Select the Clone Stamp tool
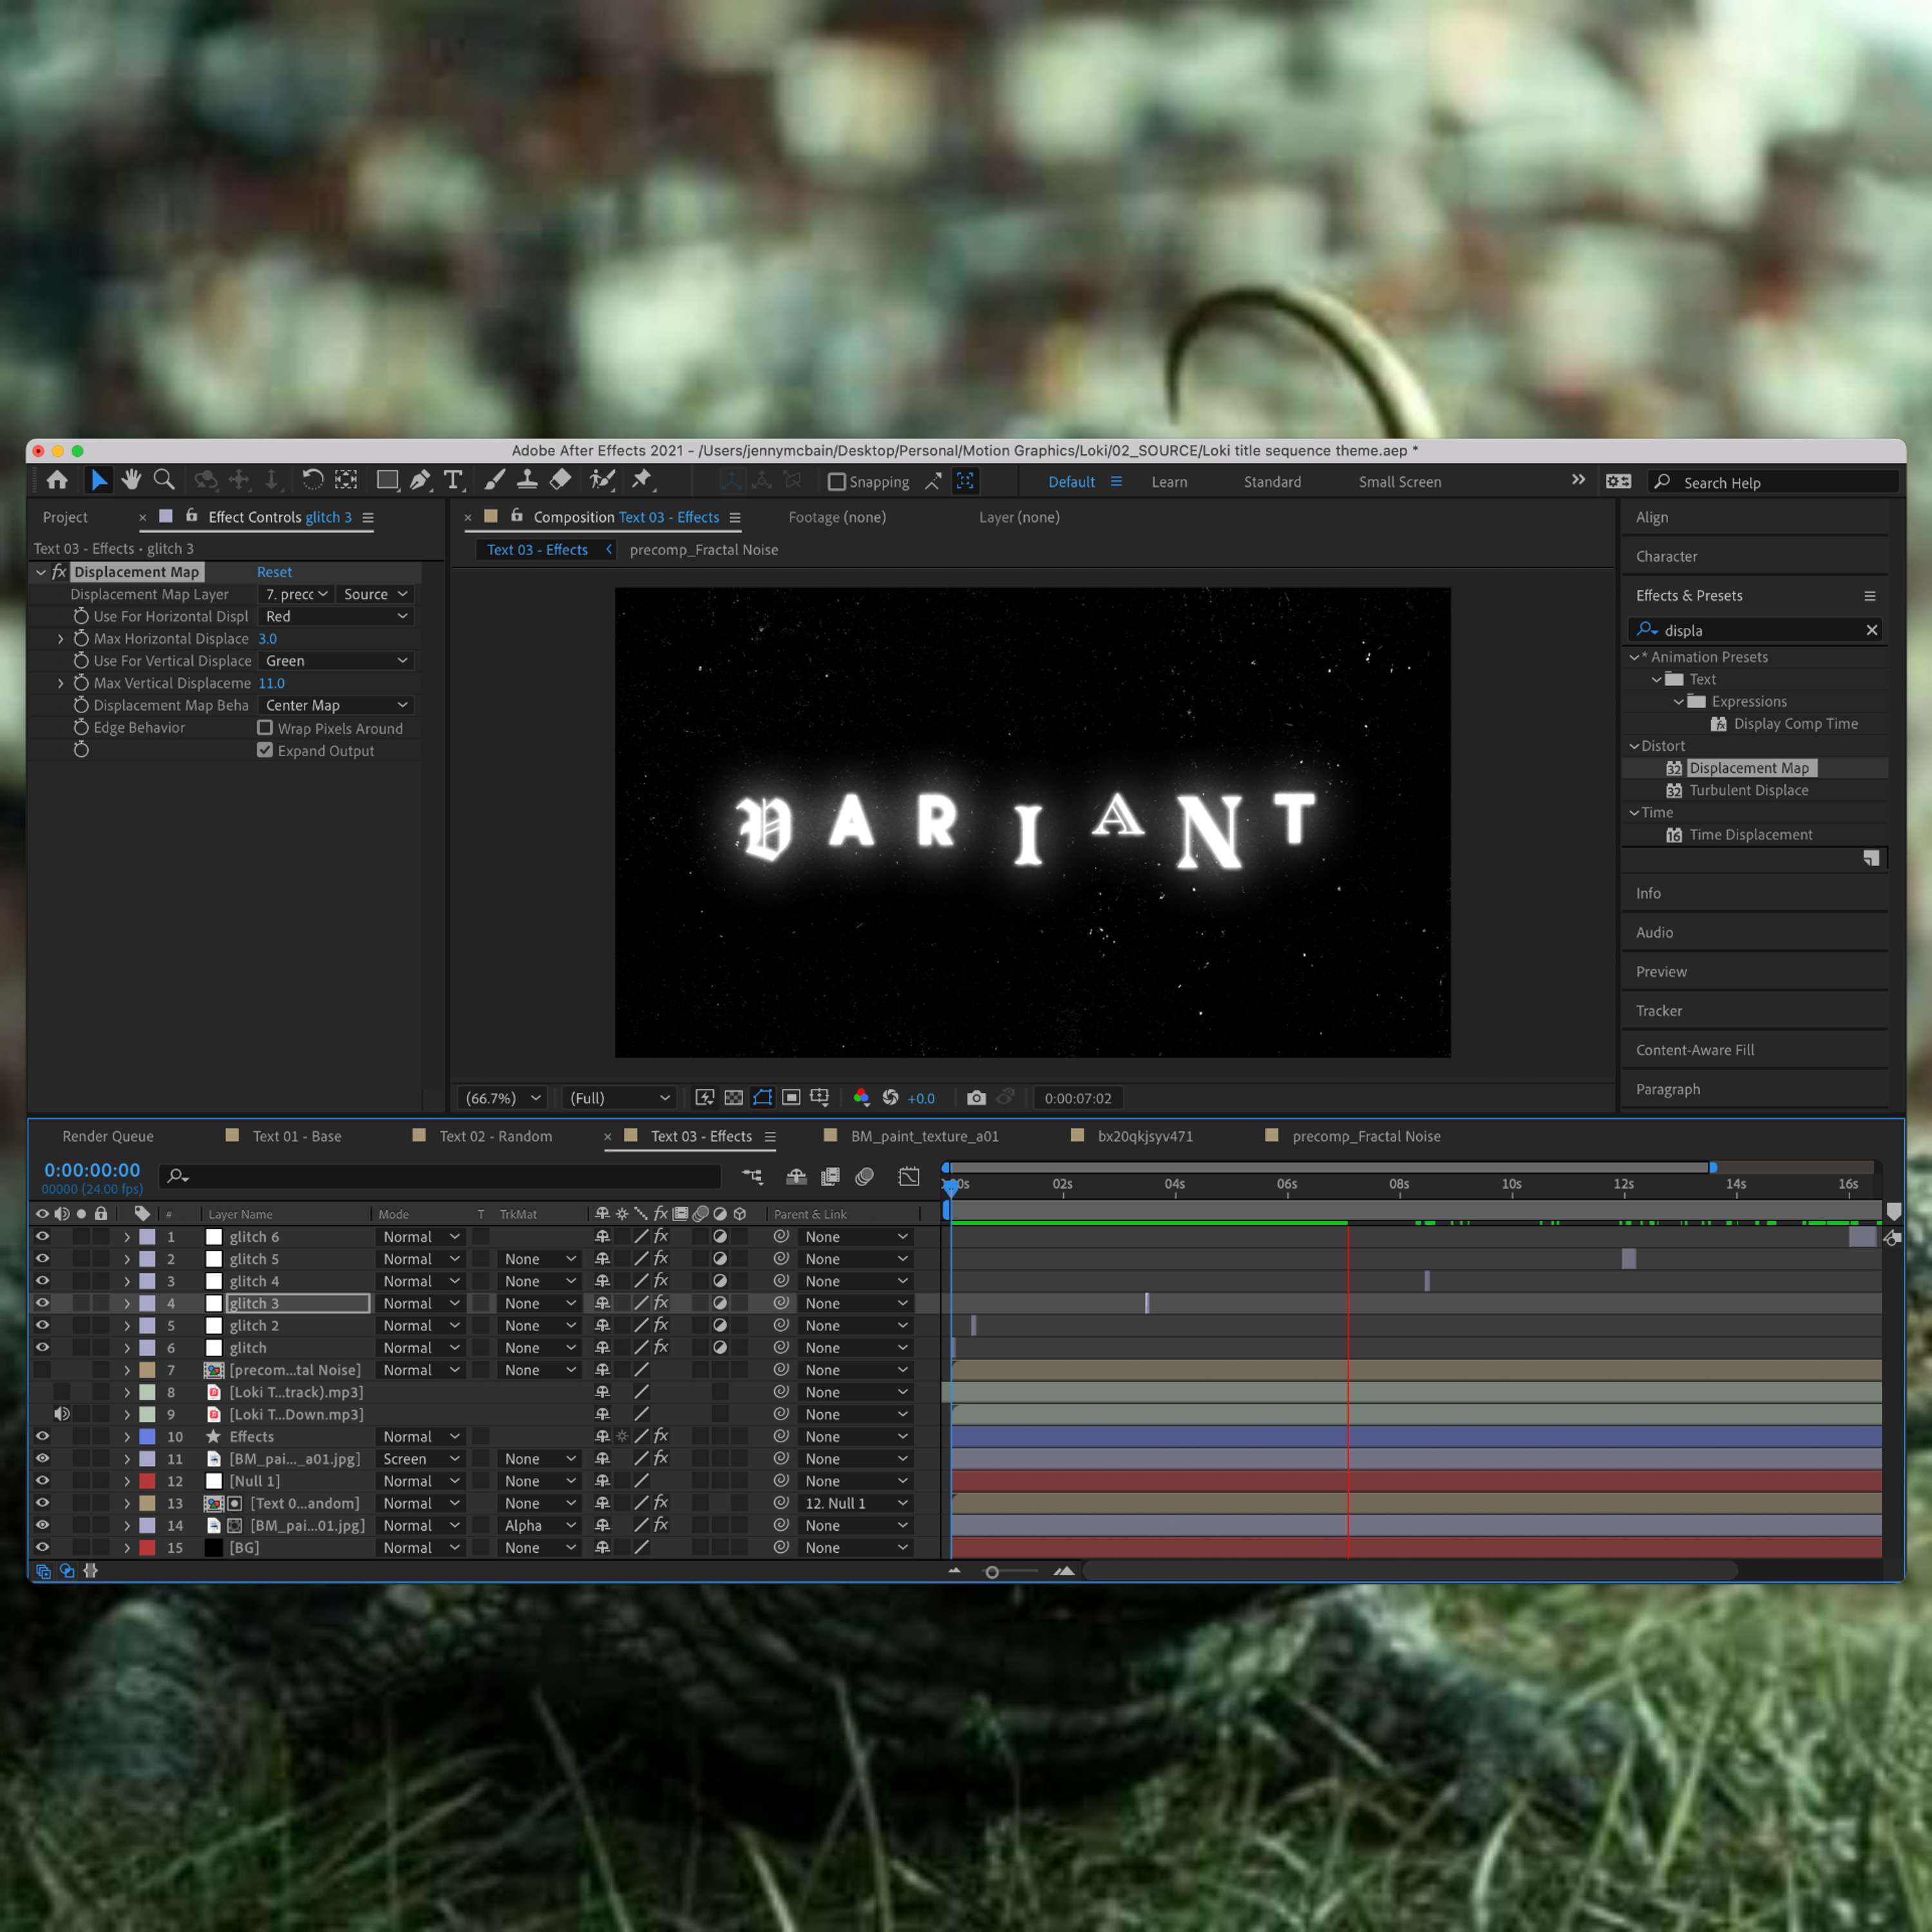The height and width of the screenshot is (1932, 1932). (527, 481)
